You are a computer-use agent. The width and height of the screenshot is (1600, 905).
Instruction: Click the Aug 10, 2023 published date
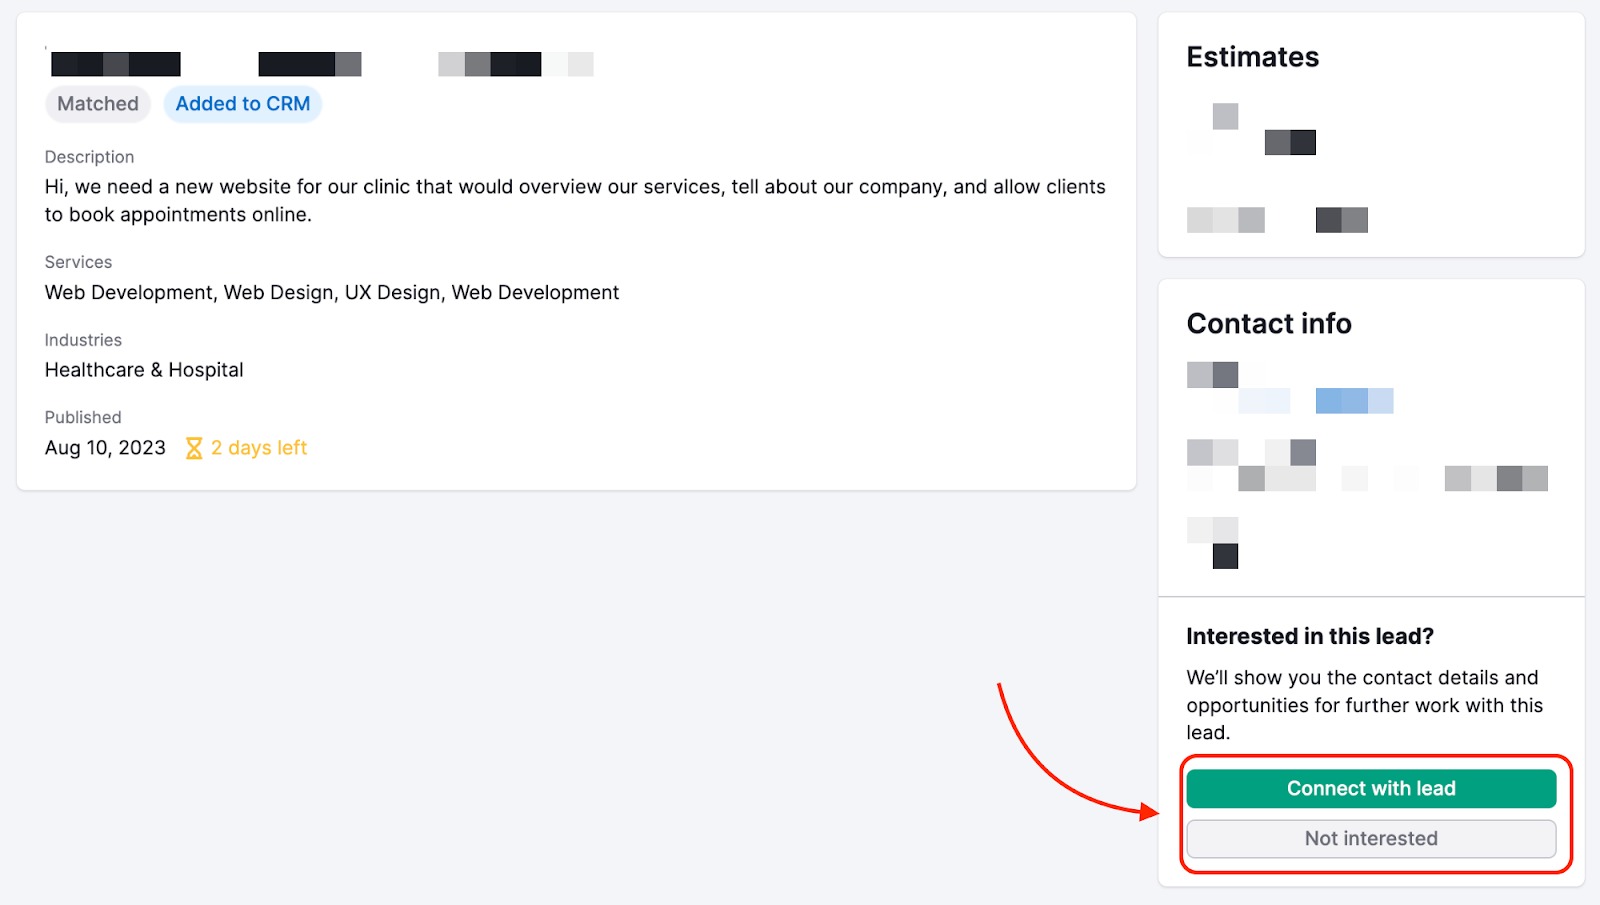click(105, 448)
